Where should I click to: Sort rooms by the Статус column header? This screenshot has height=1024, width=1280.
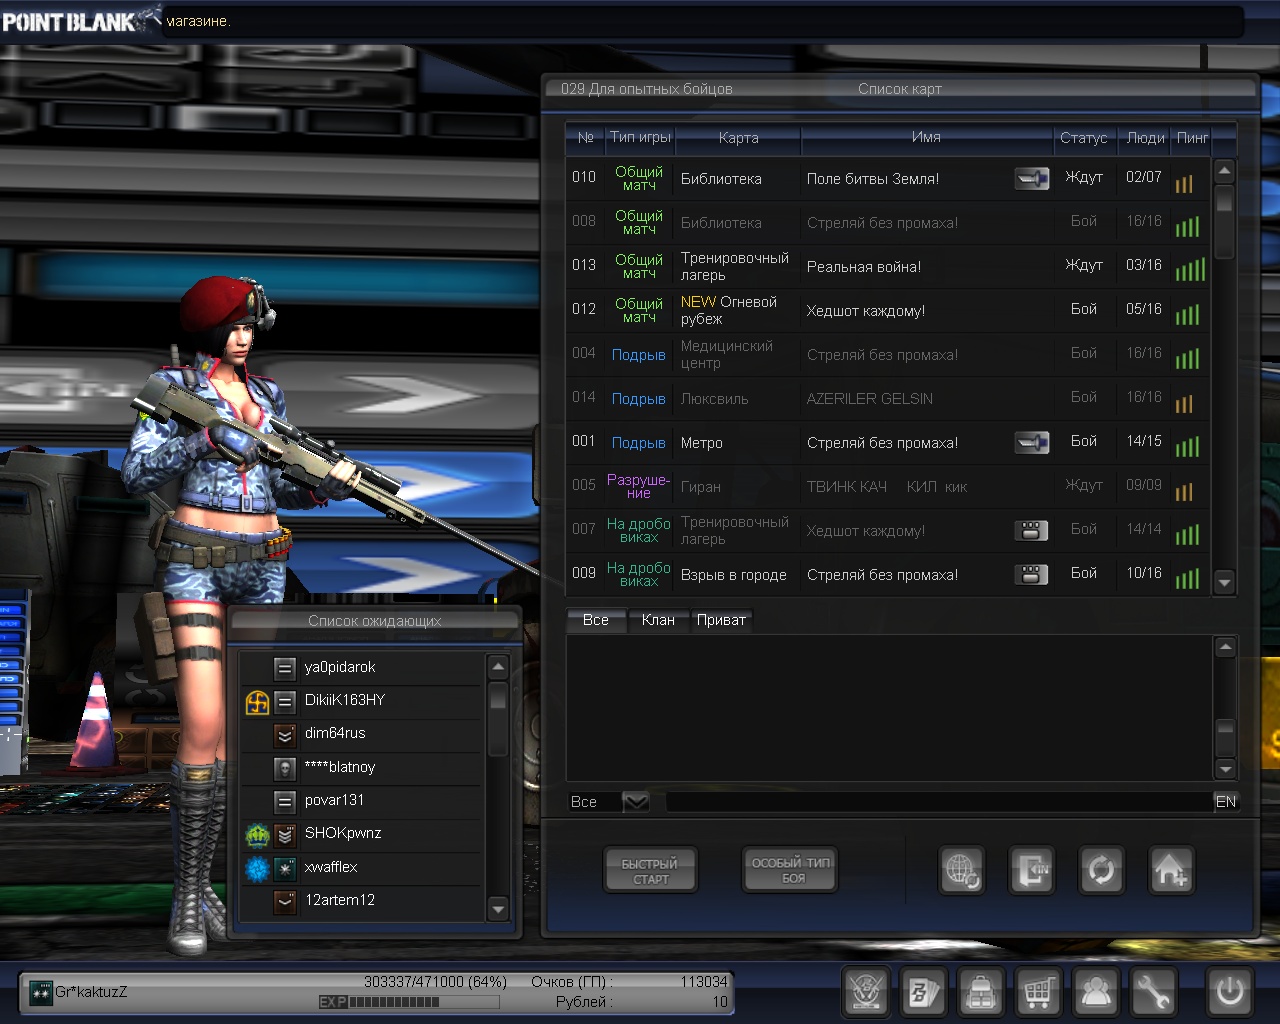(1084, 138)
